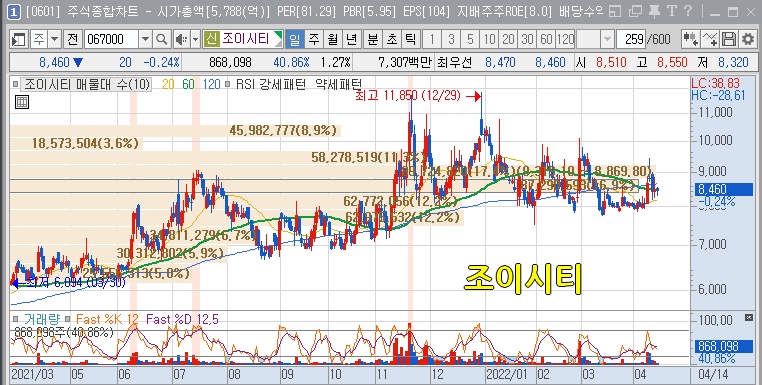The width and height of the screenshot is (762, 385).
Task: Click the pin window icon in title bar
Action: pyautogui.click(x=654, y=12)
